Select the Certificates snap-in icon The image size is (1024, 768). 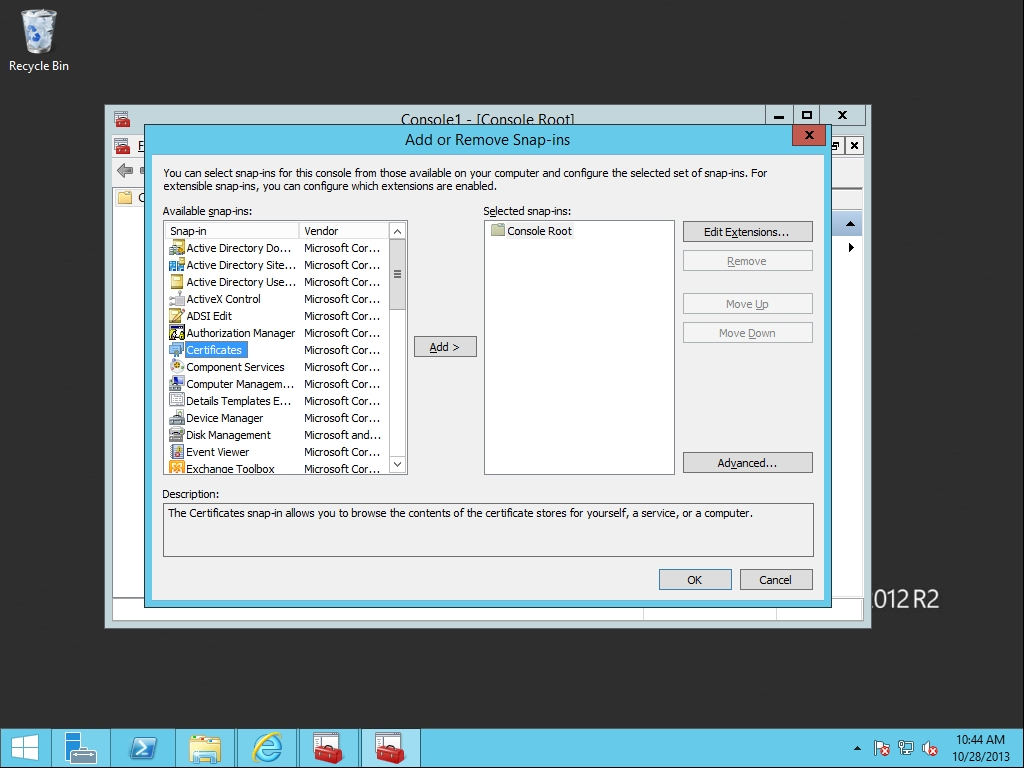point(177,350)
